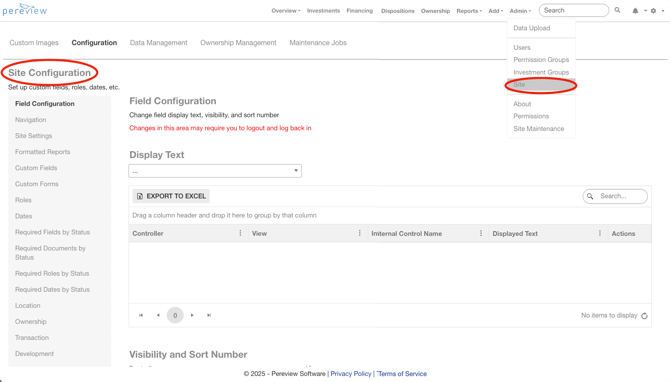Viewport: 670px width, 382px height.
Task: Open Internal Control Name column menu dots
Action: pos(481,233)
